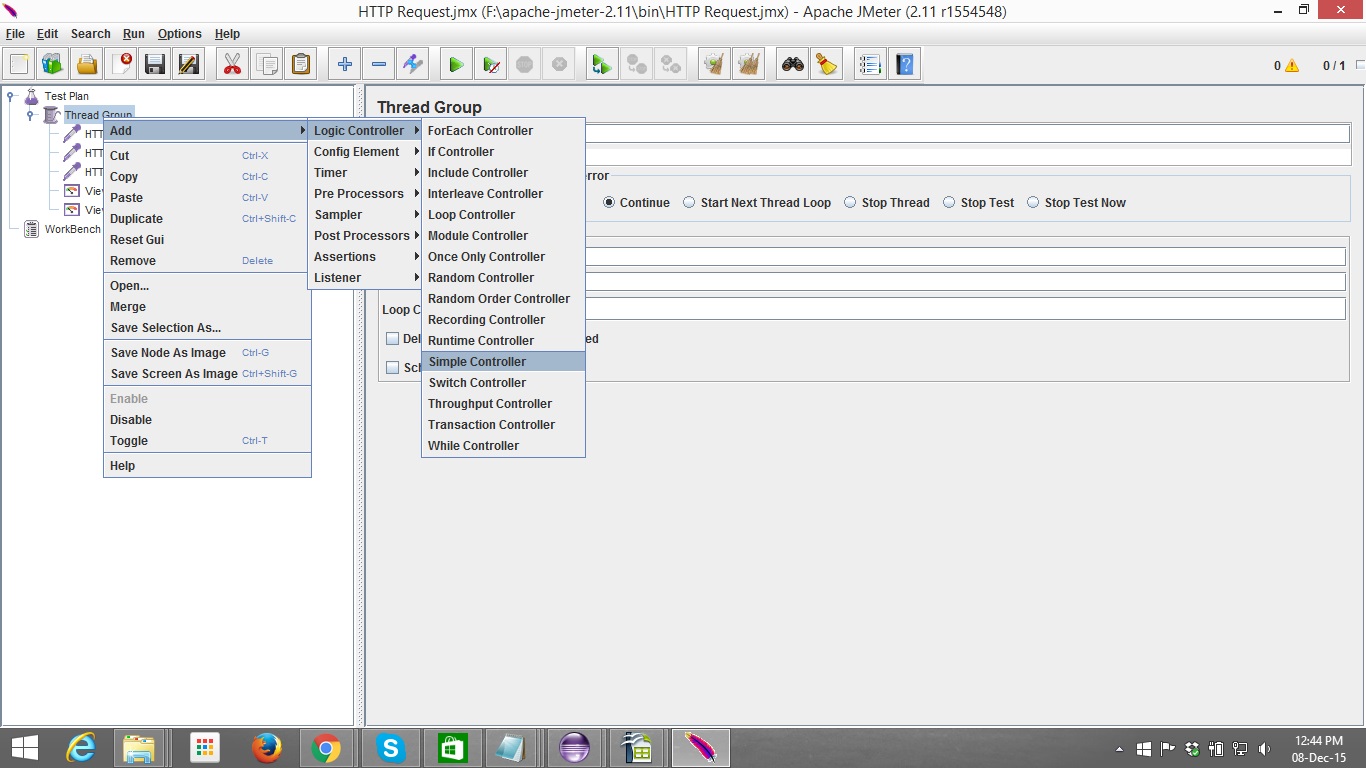Screen dimensions: 1366x768
Task: Select the Stop Test radio button
Action: 949,202
